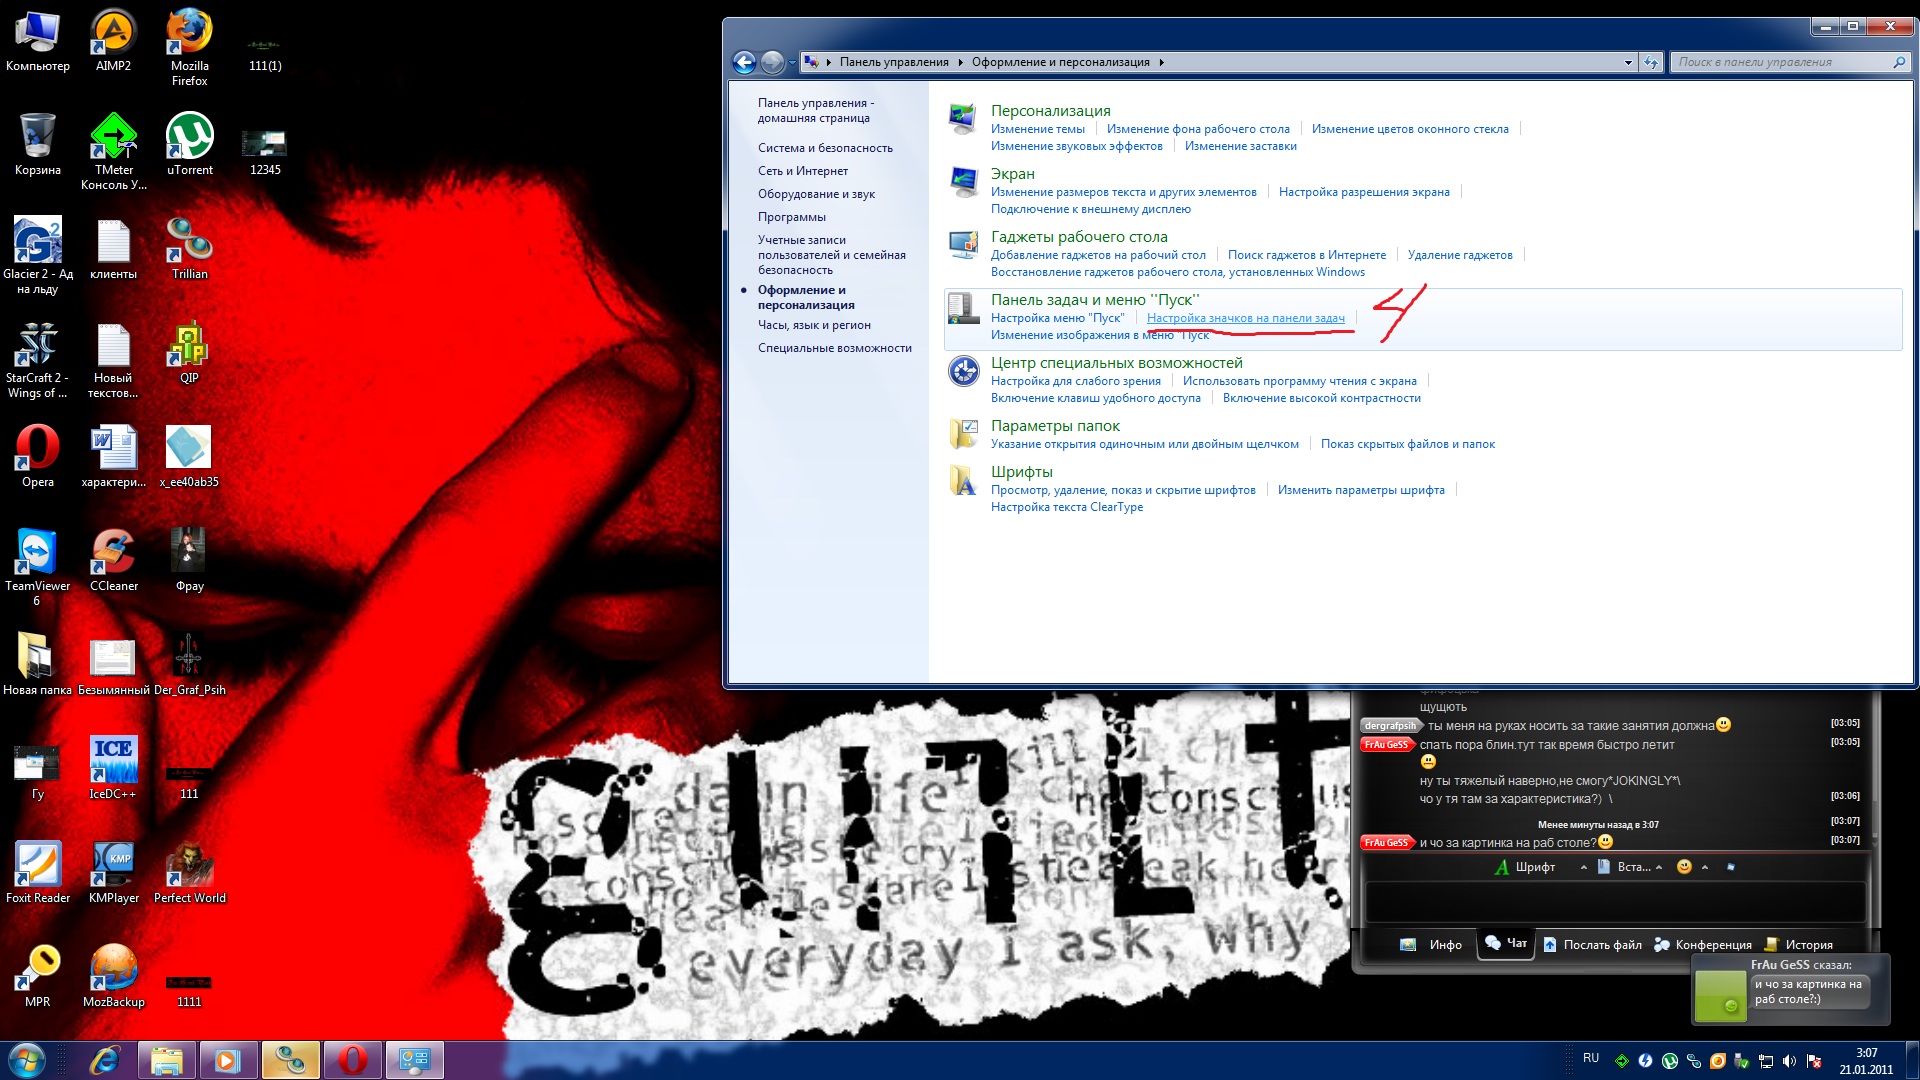1920x1080 pixels.
Task: Click the control panel search field
Action: pos(1780,62)
